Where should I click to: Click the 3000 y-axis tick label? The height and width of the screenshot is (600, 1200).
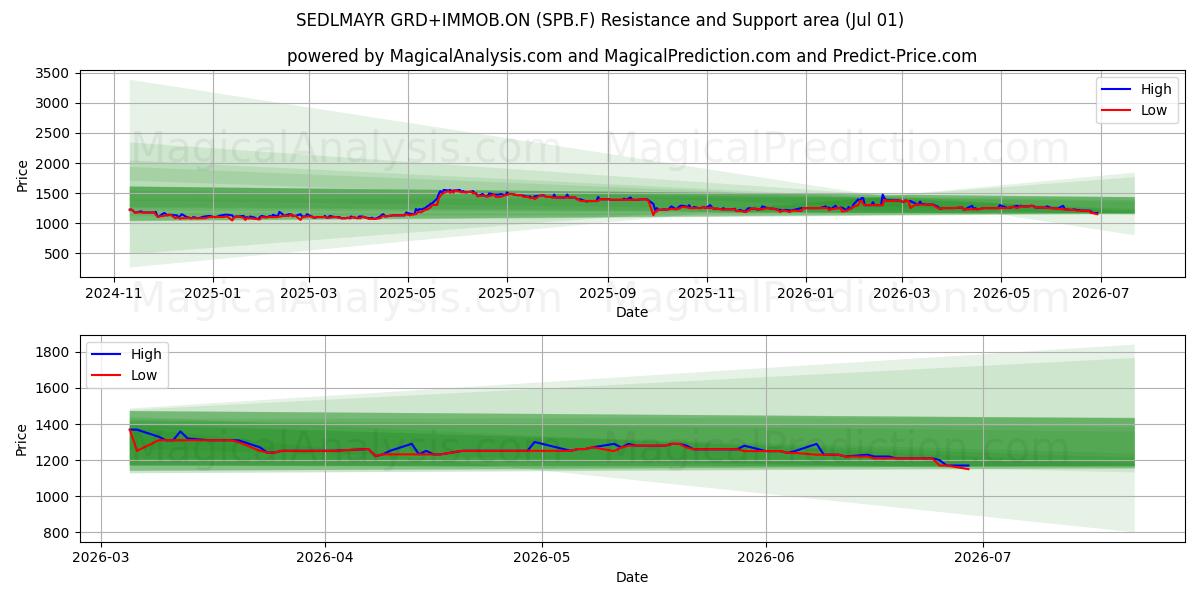(x=52, y=103)
